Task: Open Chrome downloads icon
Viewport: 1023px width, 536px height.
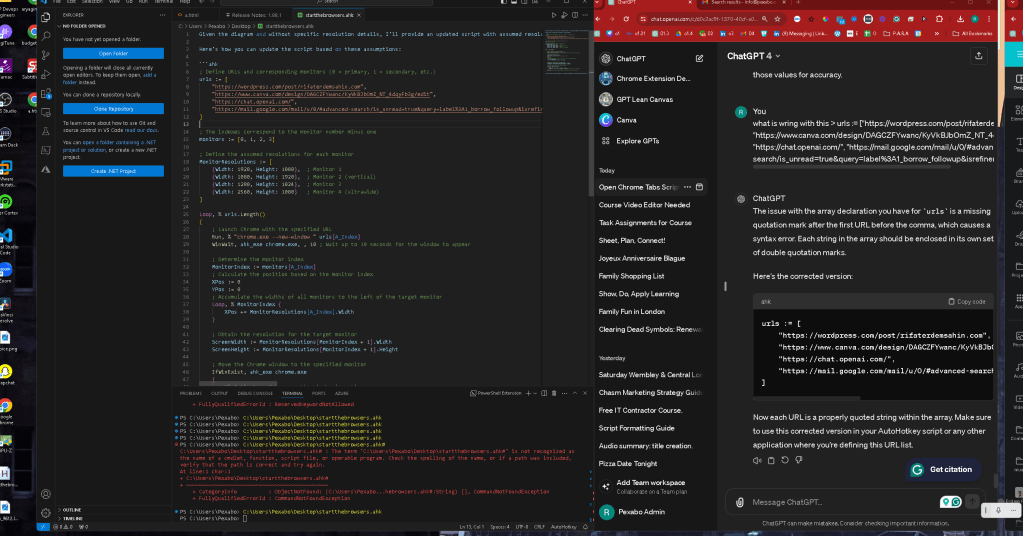Action: coord(960,19)
